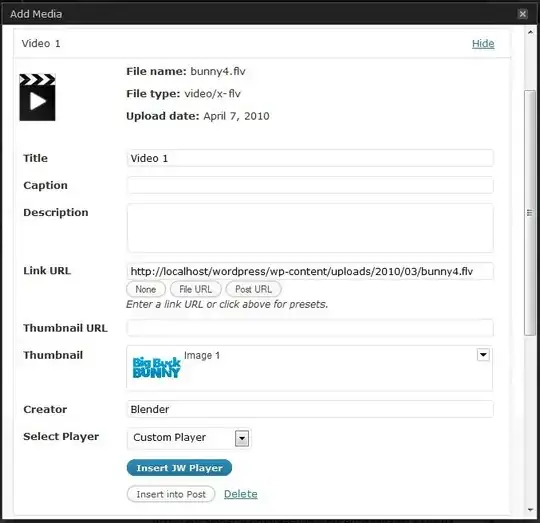Image resolution: width=540 pixels, height=523 pixels.
Task: Click the file name text bunny4.flv
Action: [218, 71]
